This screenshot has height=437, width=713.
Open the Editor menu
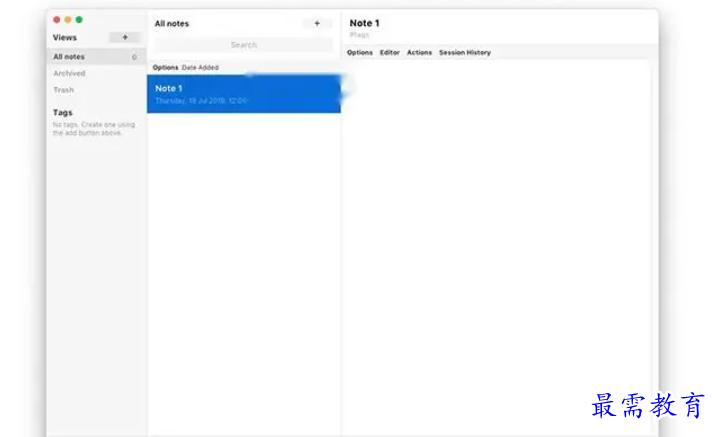(x=390, y=52)
